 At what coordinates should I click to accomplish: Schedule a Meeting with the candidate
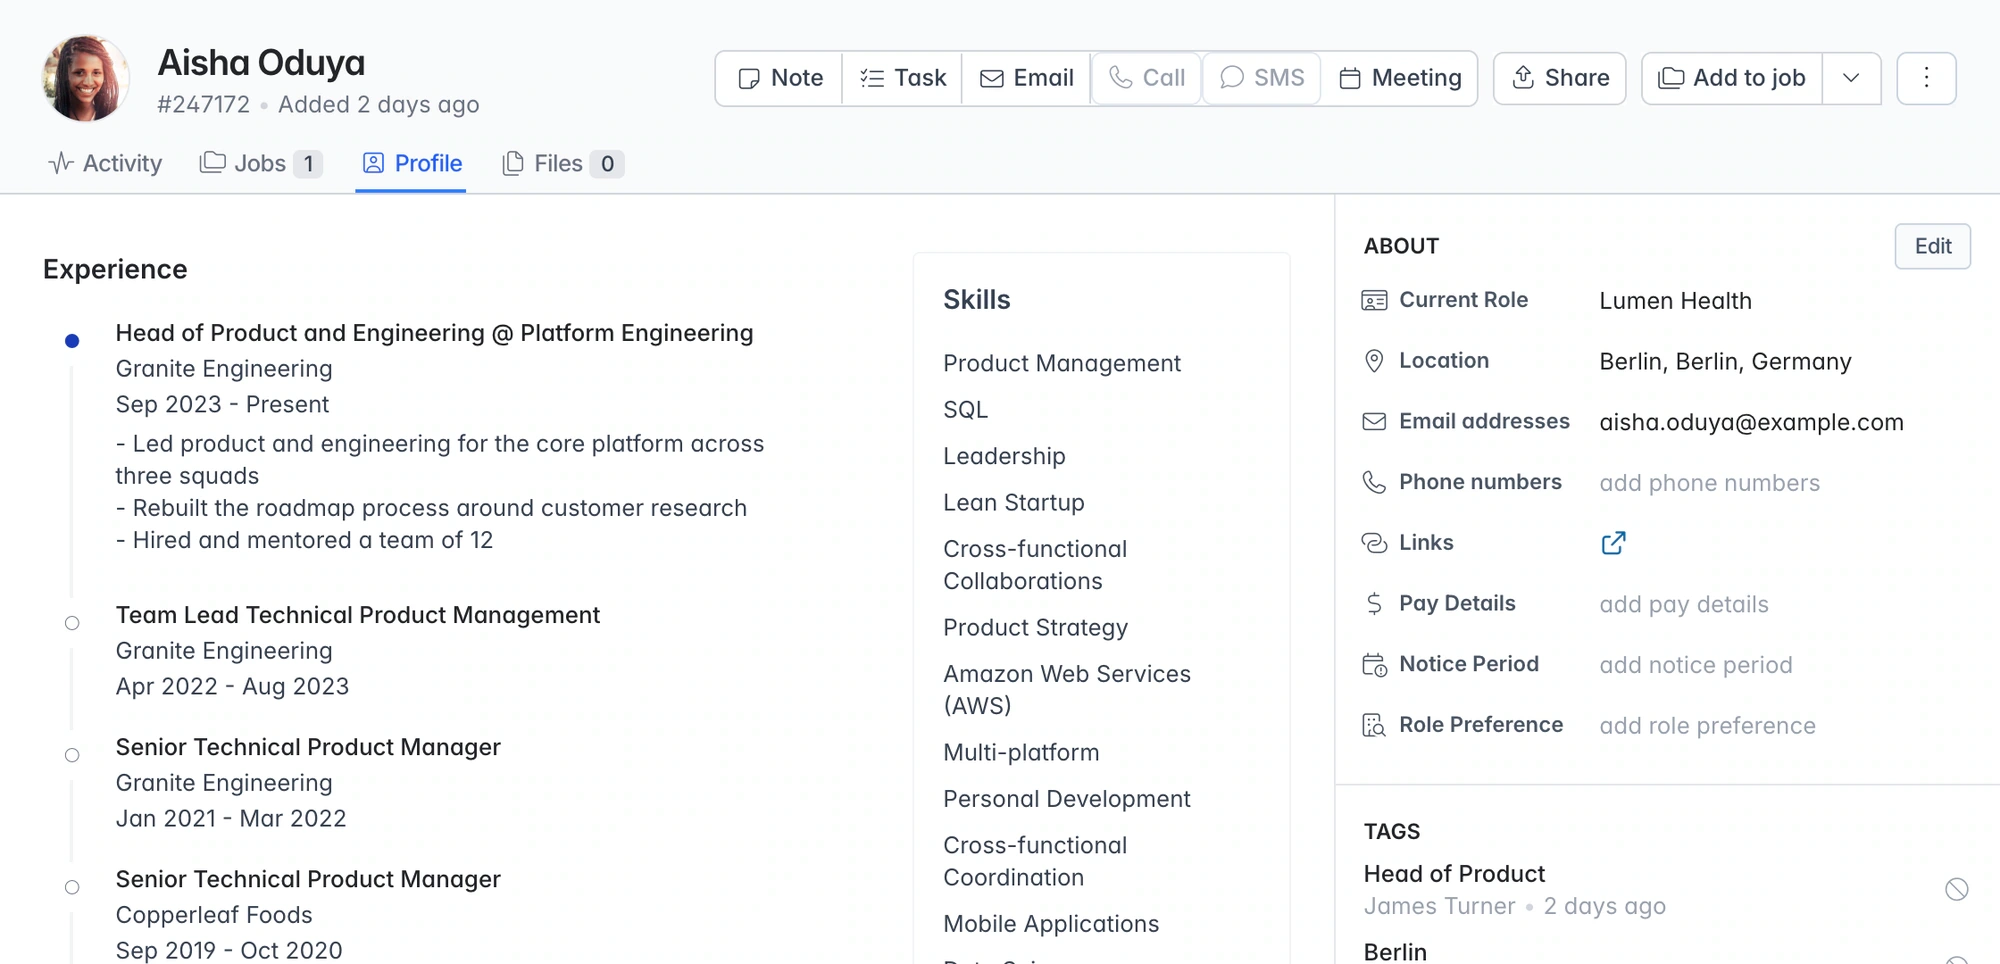pos(1400,78)
